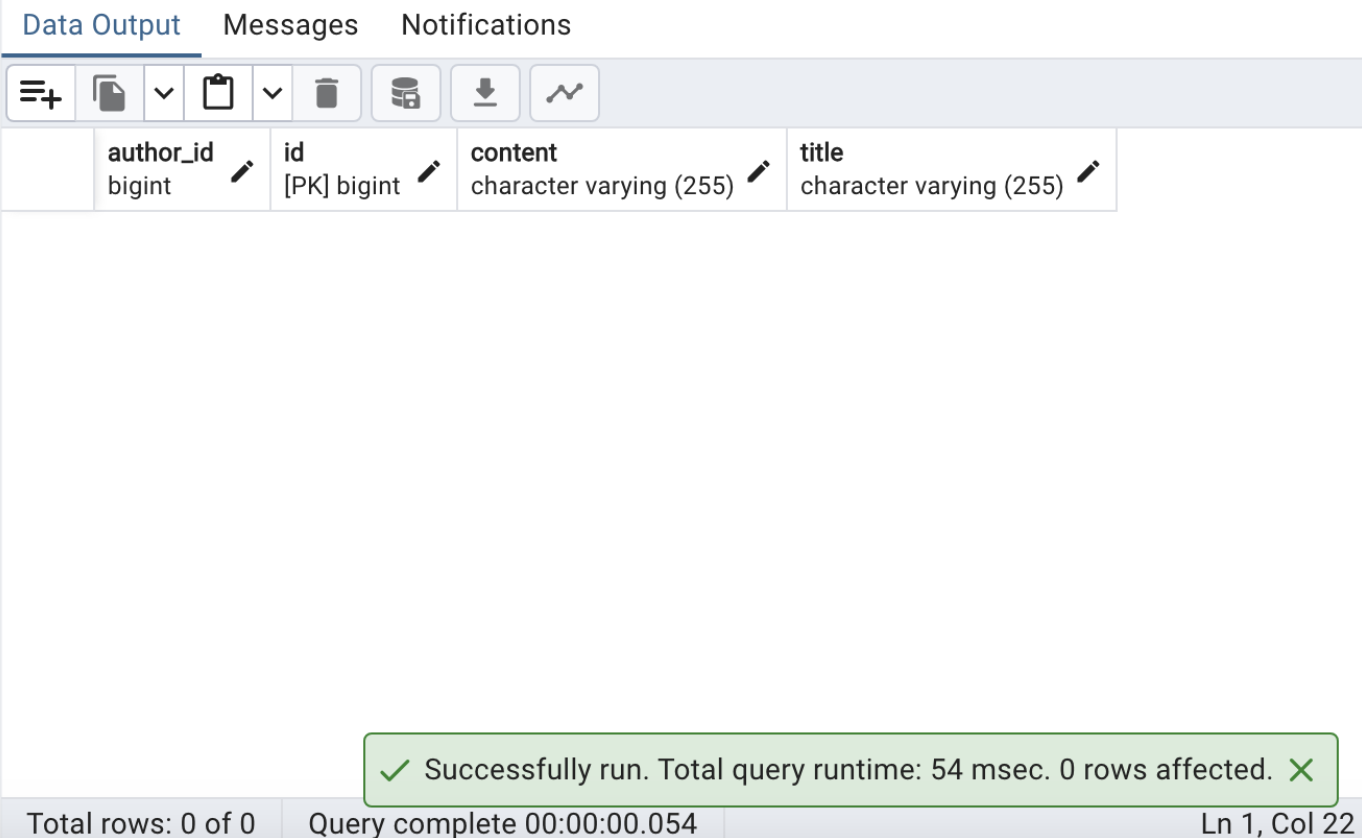Download the results as a file
The image size is (1362, 838).
click(485, 94)
